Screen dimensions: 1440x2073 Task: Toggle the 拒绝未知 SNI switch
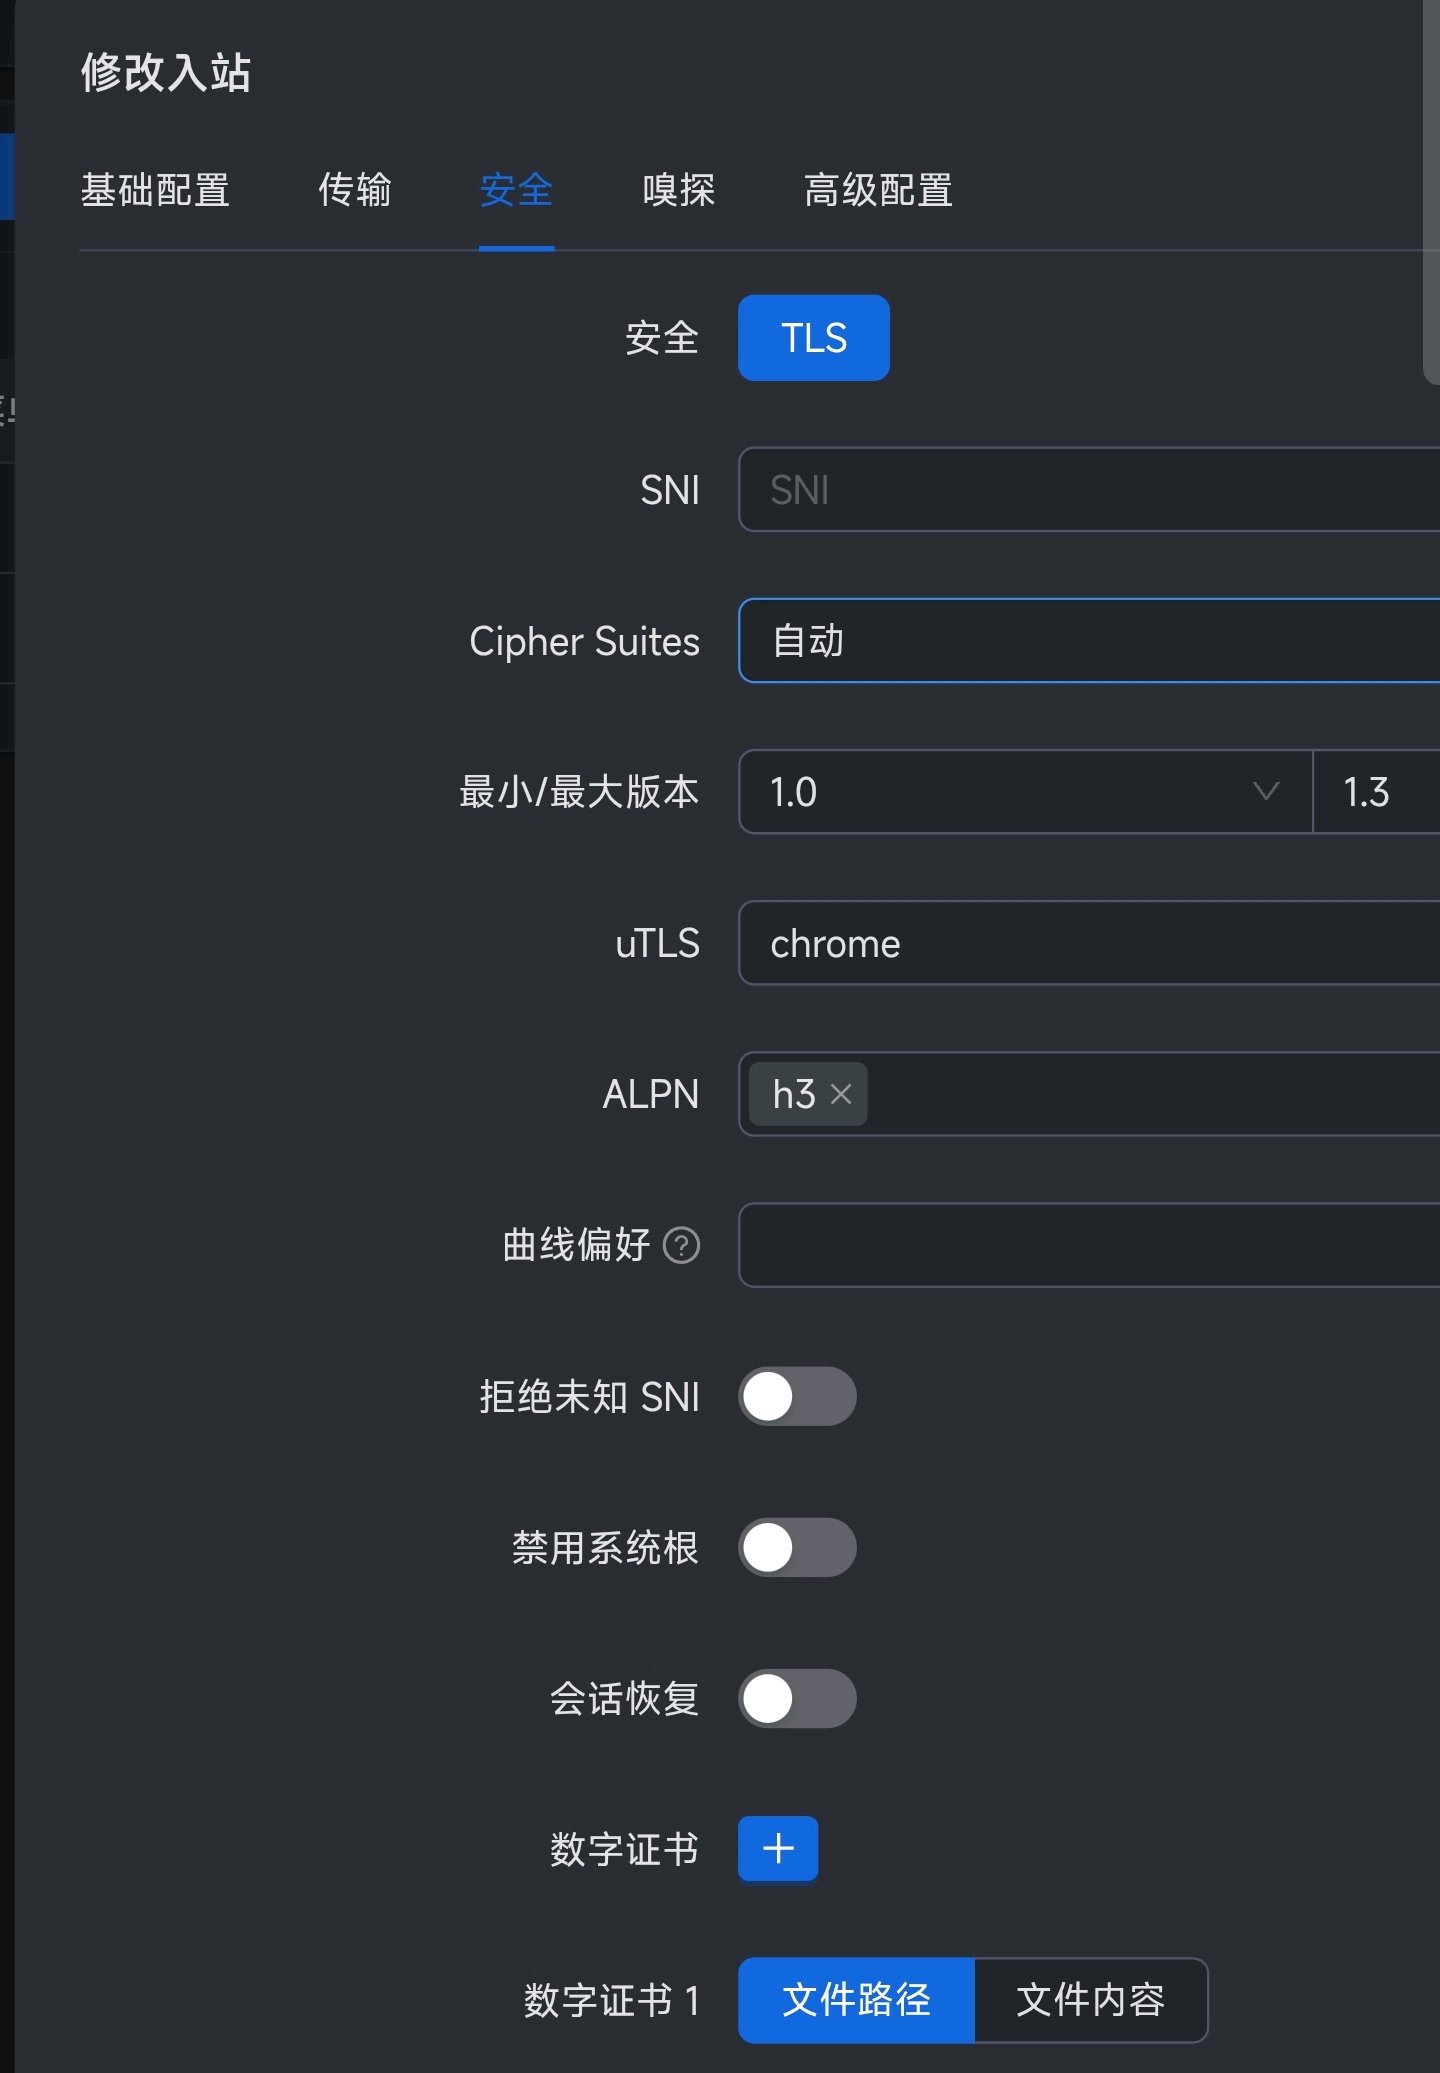797,1396
